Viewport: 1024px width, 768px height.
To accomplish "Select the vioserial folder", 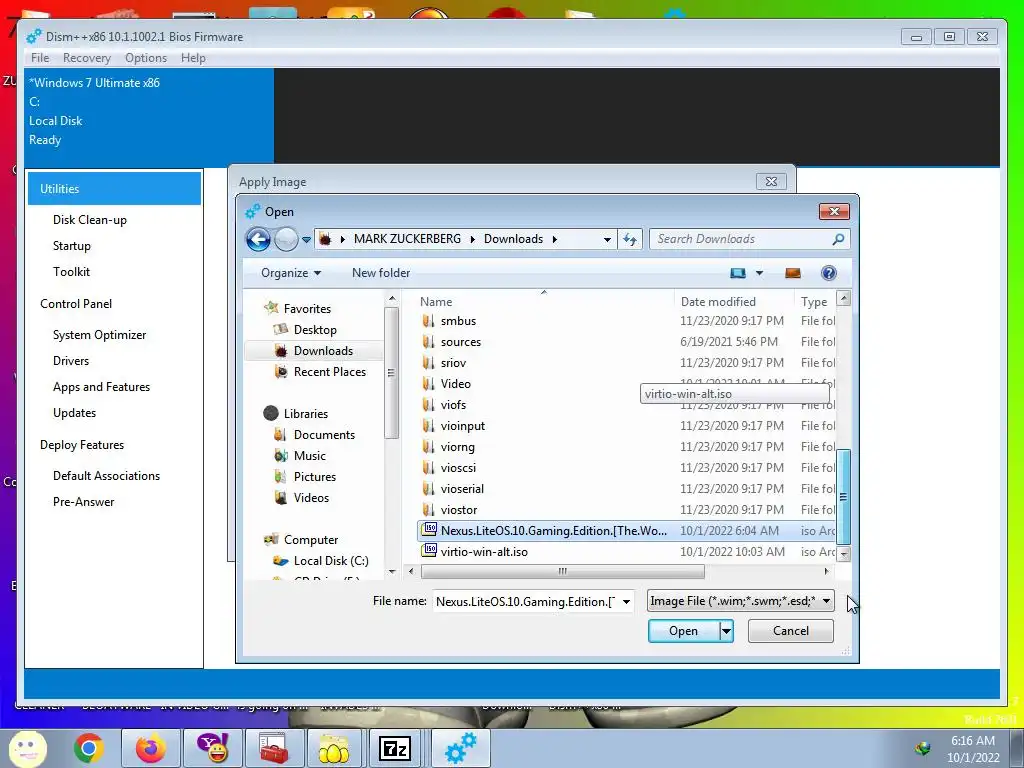I will [462, 488].
